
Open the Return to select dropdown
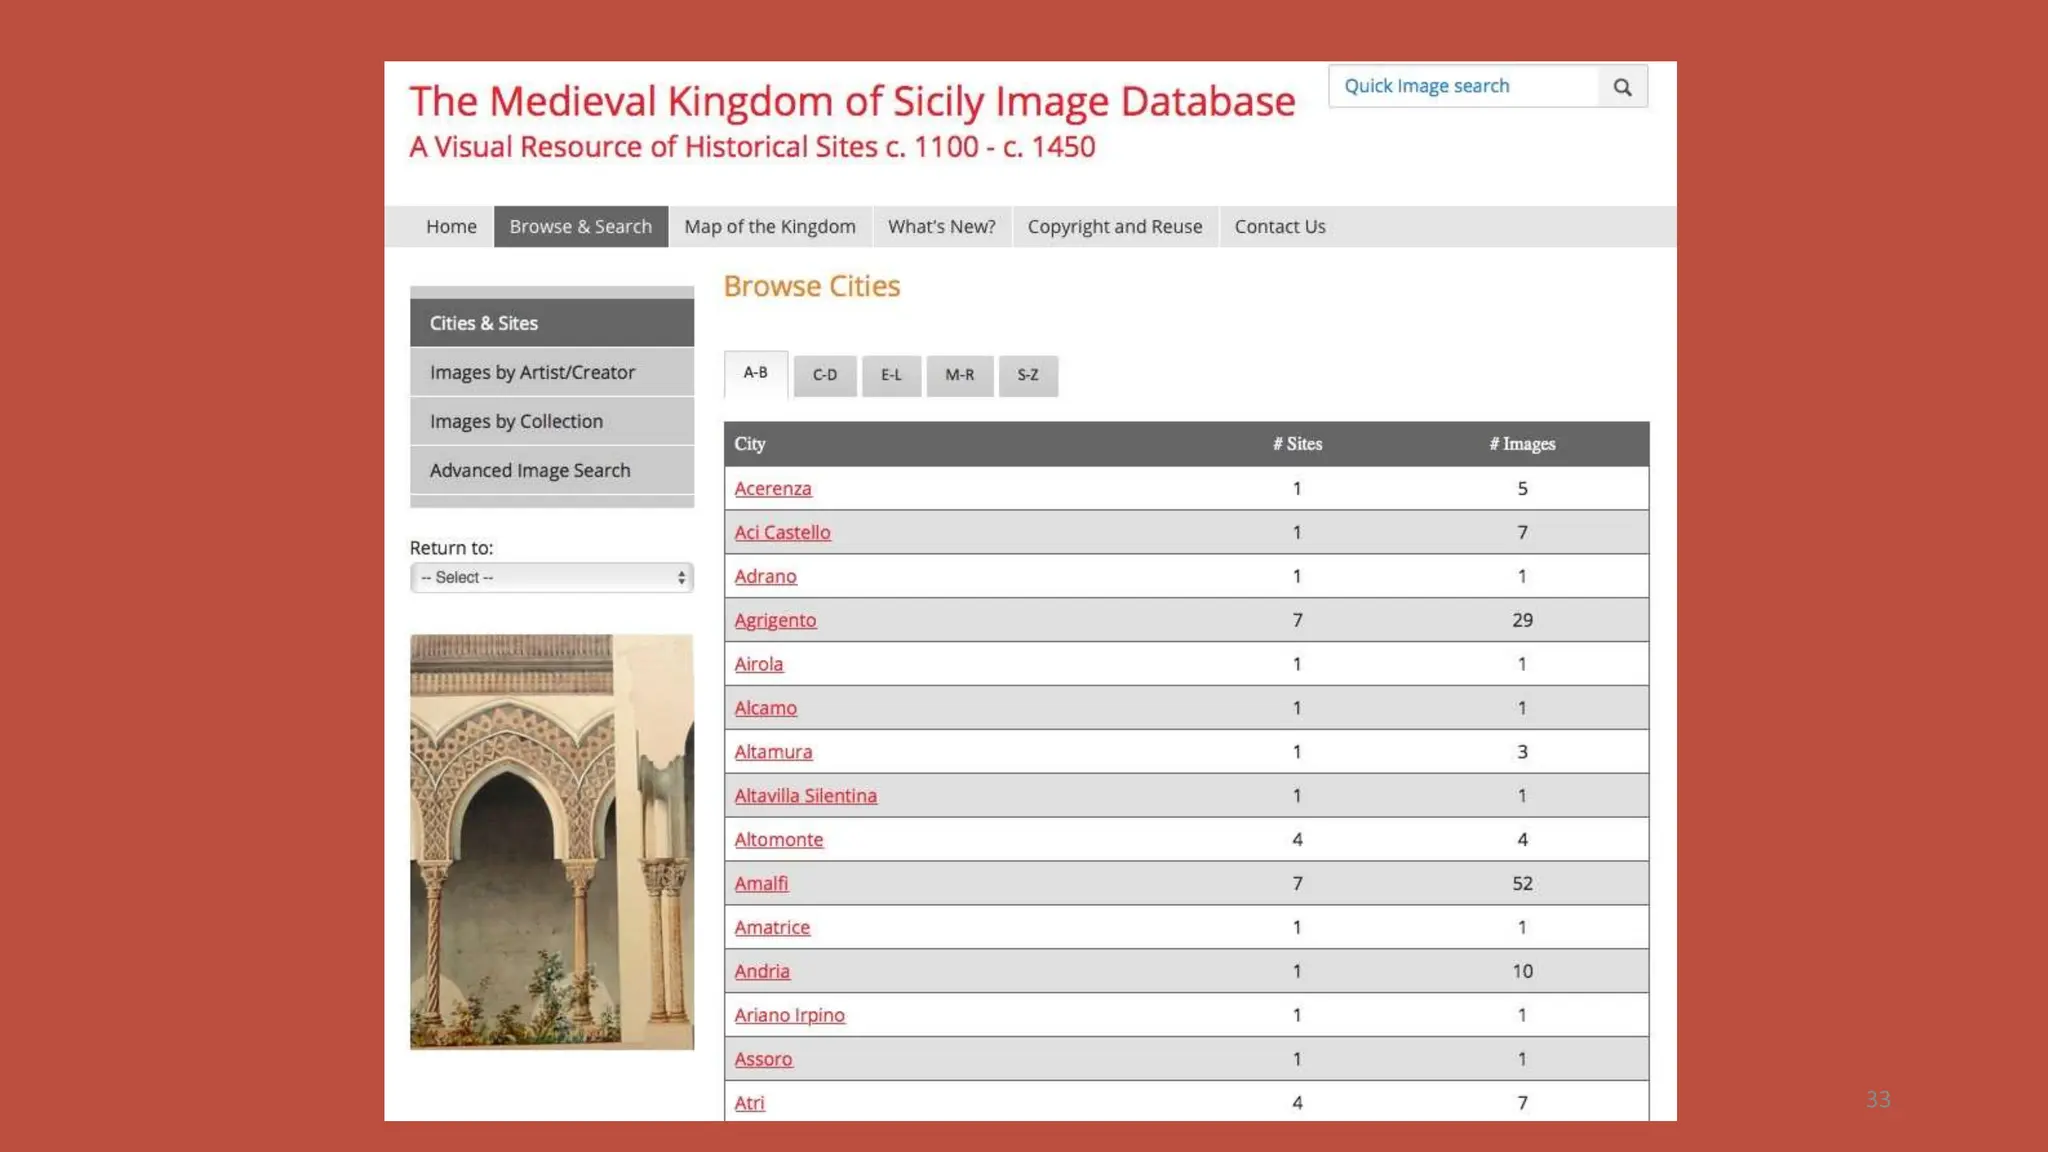pos(551,578)
